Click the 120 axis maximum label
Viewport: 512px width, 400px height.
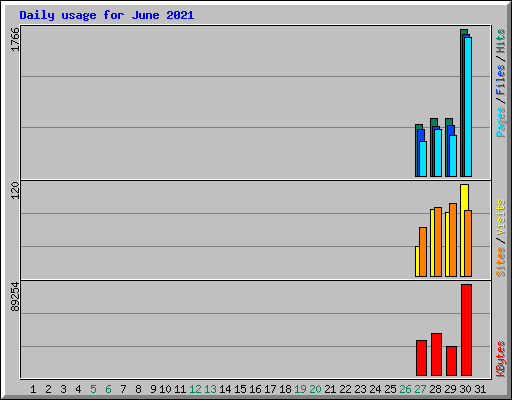pos(15,190)
